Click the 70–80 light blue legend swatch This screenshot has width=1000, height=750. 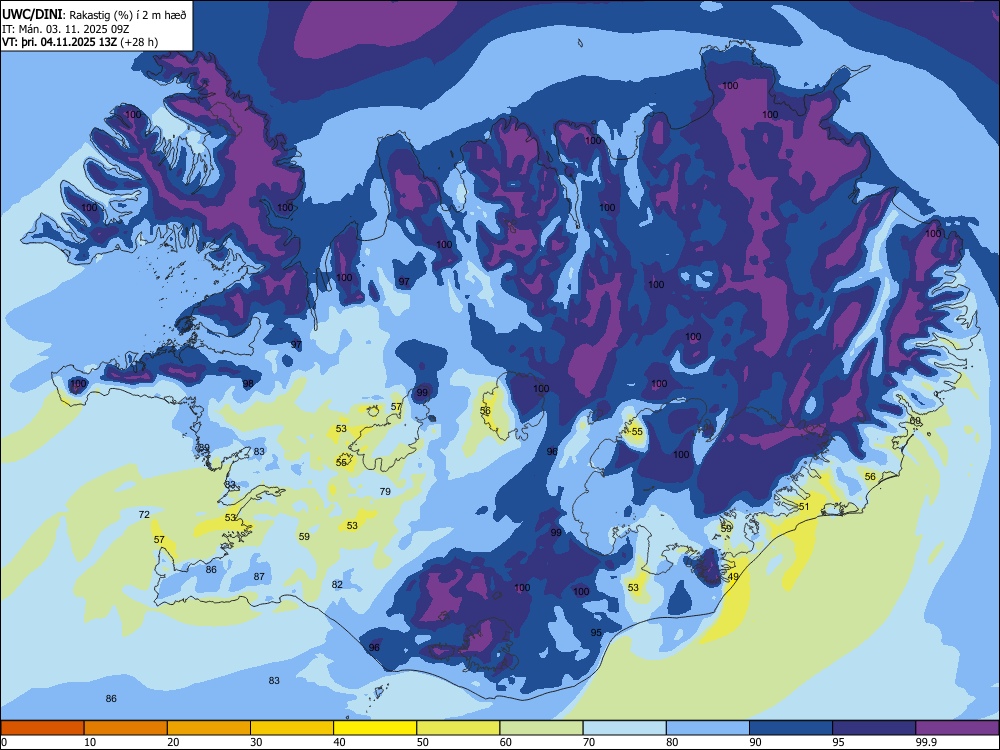tap(624, 728)
